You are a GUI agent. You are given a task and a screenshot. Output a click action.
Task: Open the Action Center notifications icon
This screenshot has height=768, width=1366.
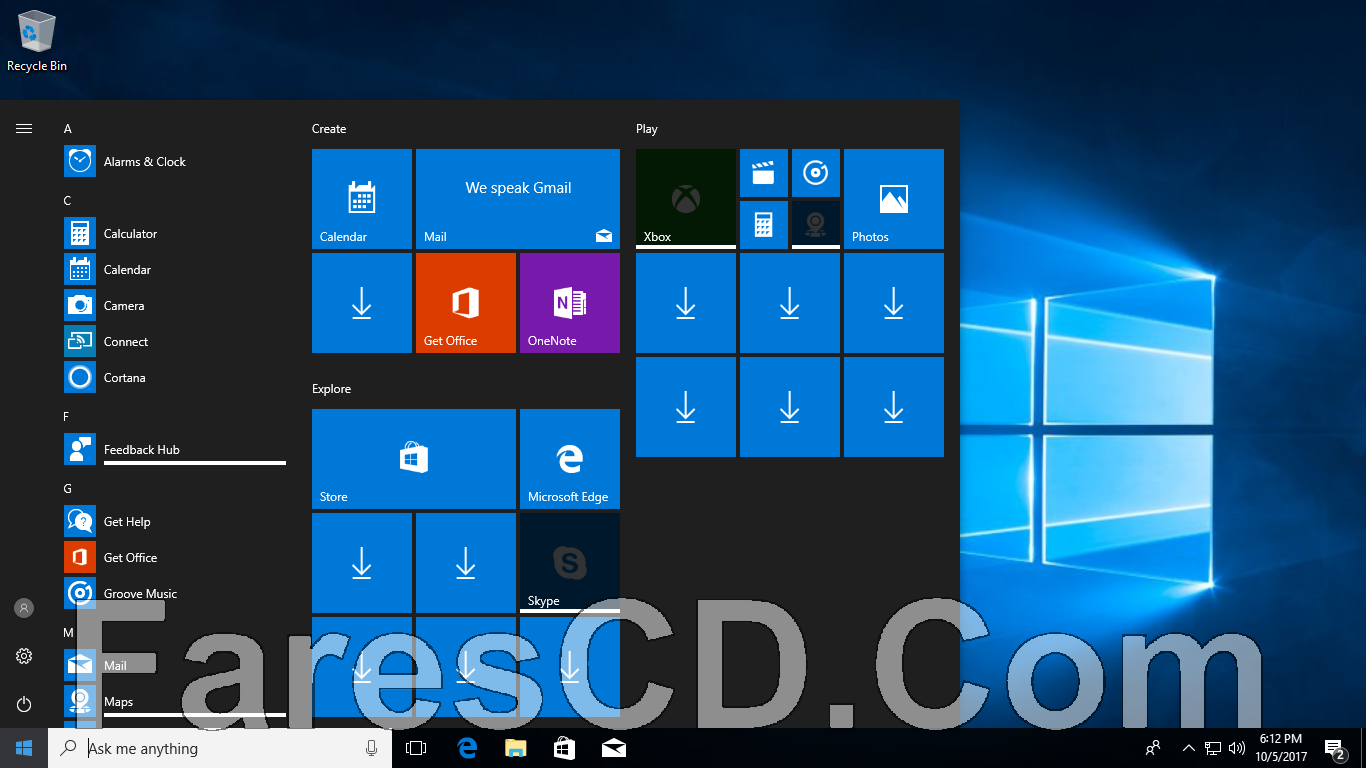(1334, 748)
